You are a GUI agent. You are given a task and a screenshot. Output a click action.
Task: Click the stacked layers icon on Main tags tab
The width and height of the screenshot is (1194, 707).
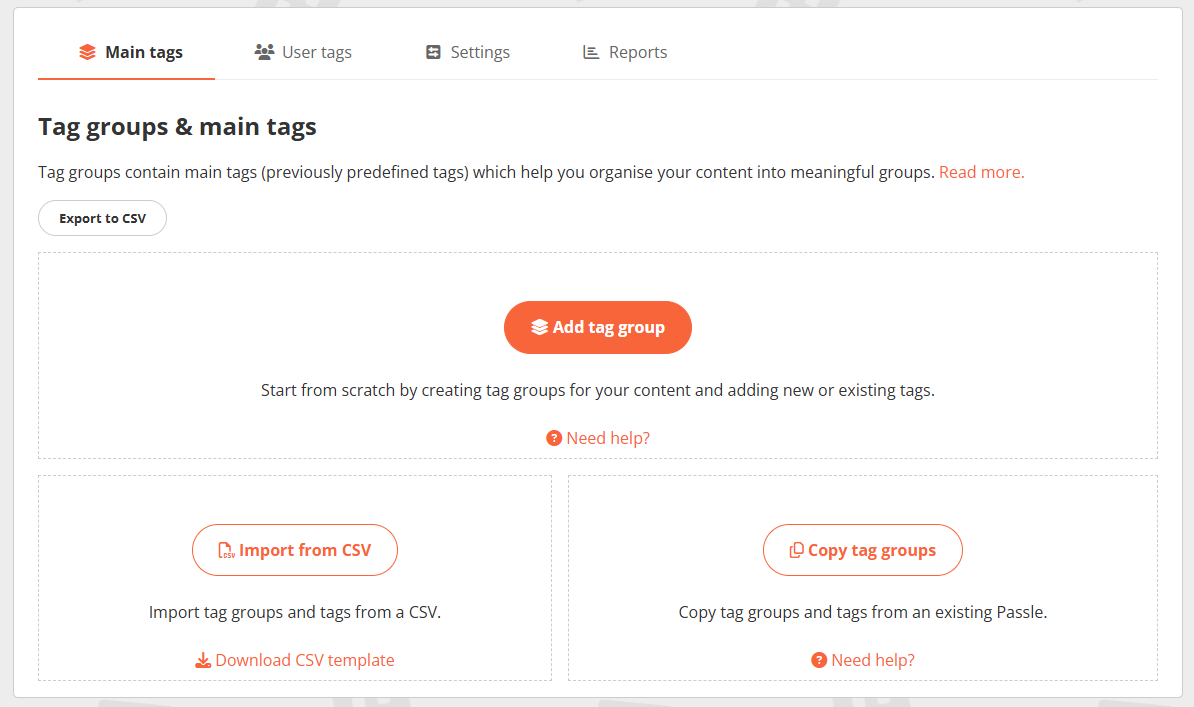[87, 52]
